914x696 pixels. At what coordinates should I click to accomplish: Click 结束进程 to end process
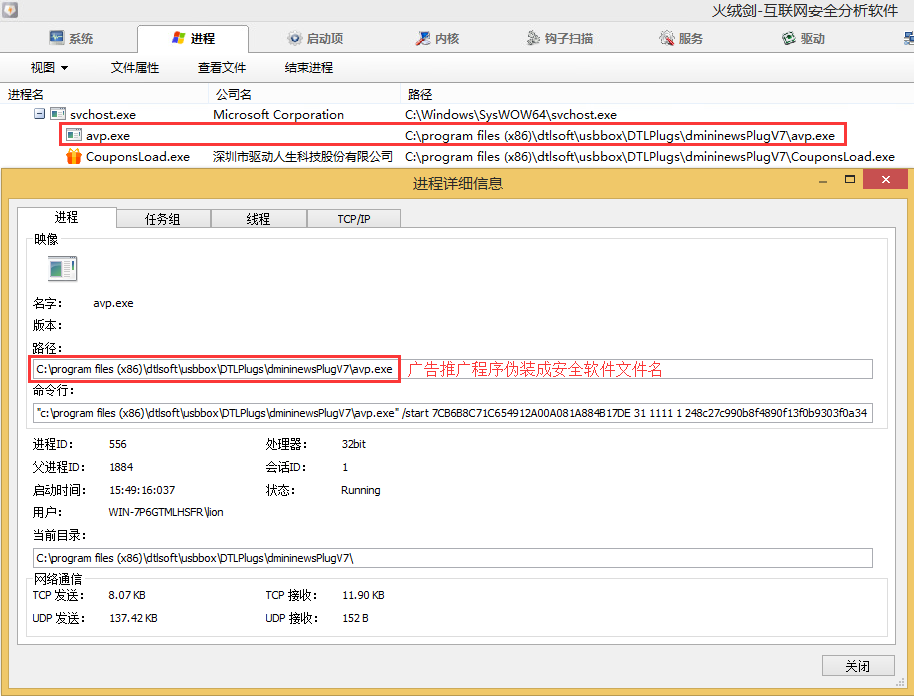click(309, 68)
